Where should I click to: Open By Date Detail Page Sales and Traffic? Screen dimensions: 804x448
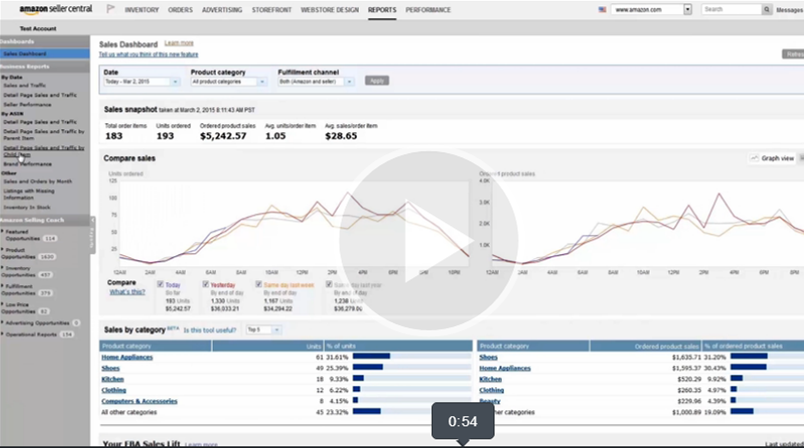(x=40, y=95)
